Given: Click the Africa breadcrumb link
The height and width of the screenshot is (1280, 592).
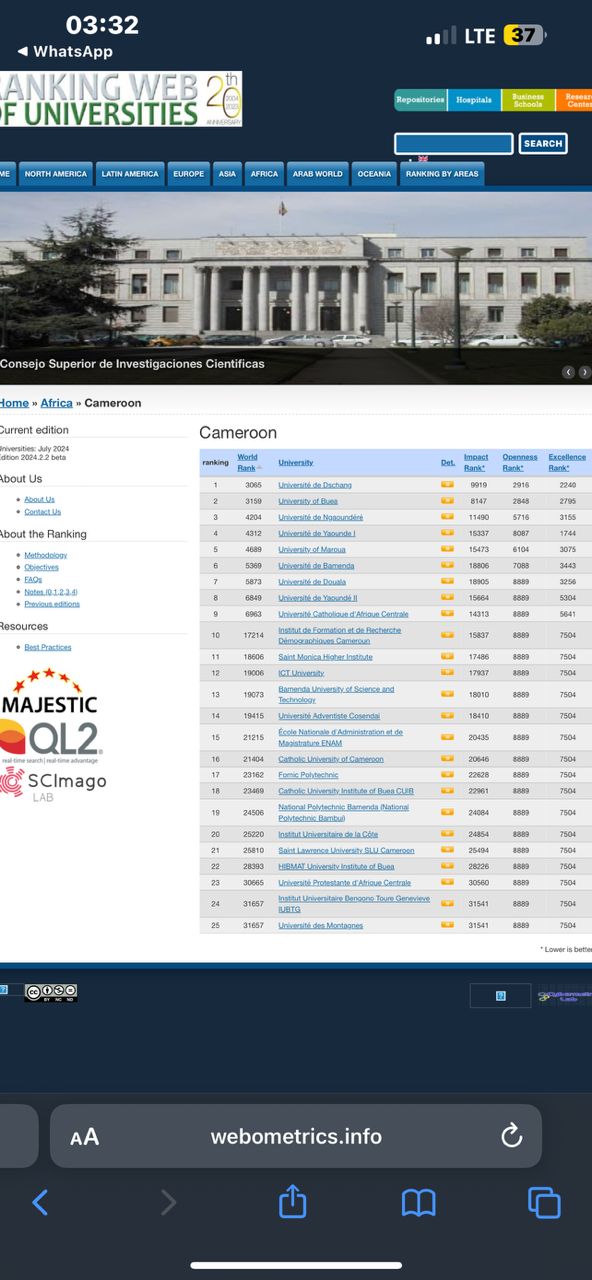Looking at the screenshot, I should pyautogui.click(x=56, y=403).
